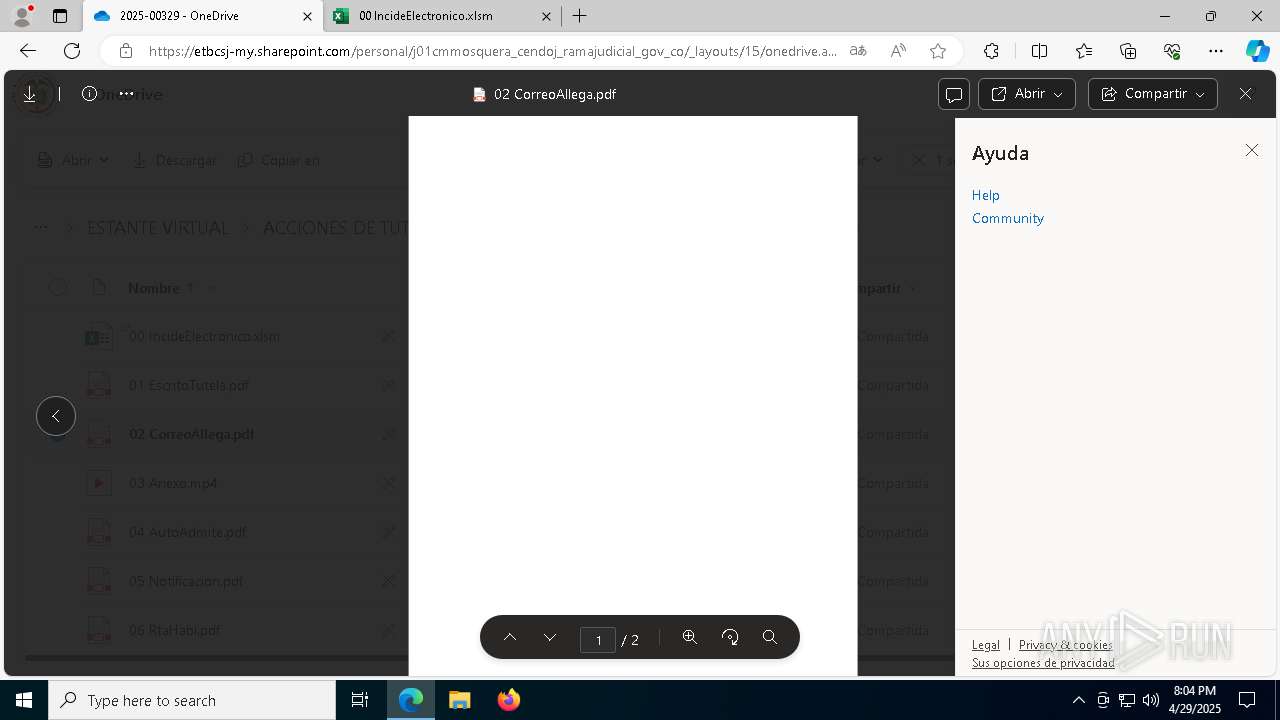Open File Explorer from taskbar
Viewport: 1280px width, 720px height.
click(459, 700)
